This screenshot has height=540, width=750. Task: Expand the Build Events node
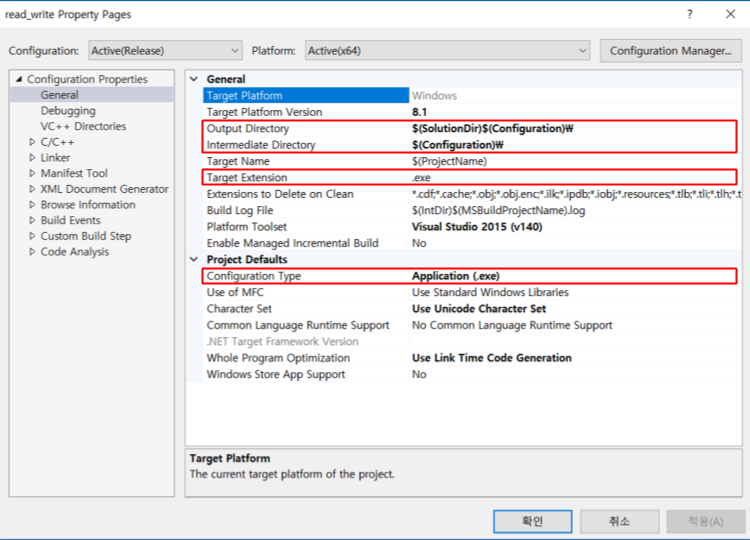(33, 220)
